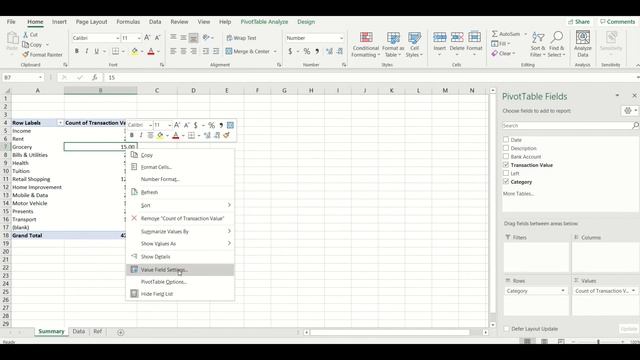Apply accounting dollar format in ribbon
The image size is (640, 360).
pos(290,51)
